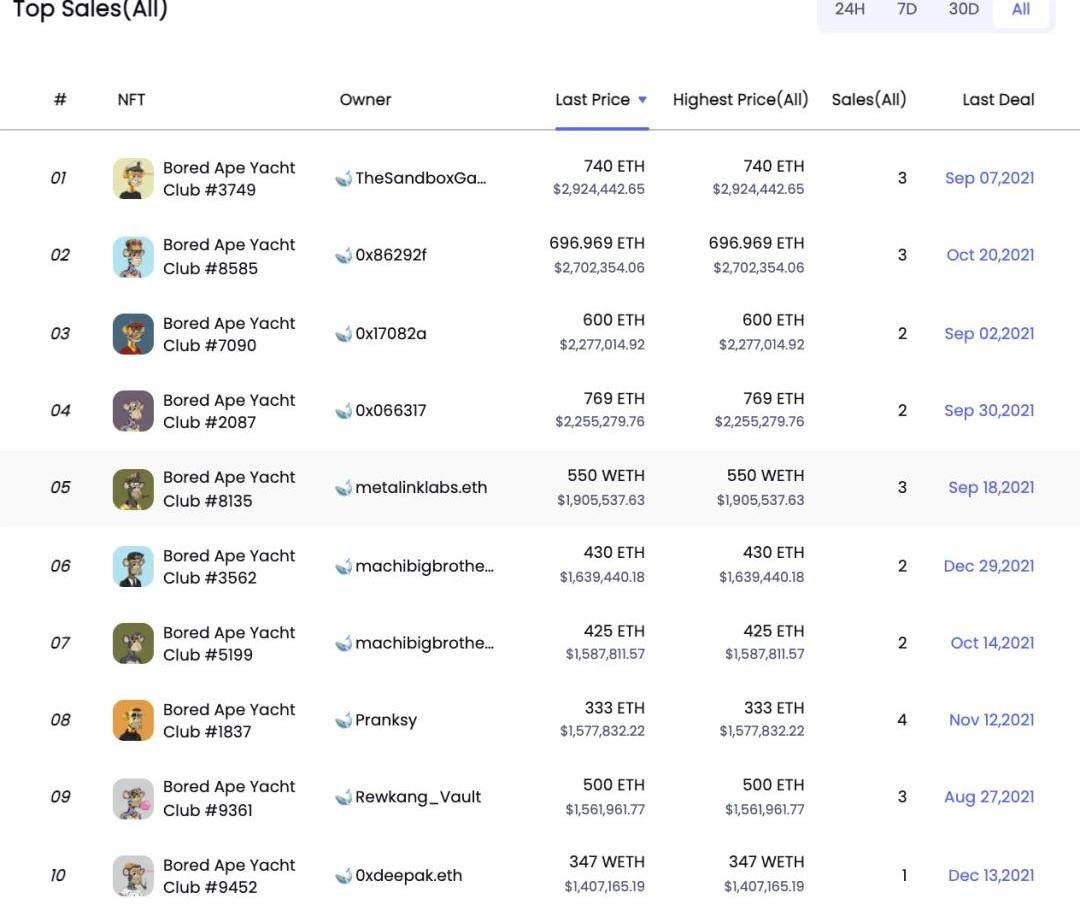Click the NFT column header
Image resolution: width=1080 pixels, height=904 pixels.
tap(131, 100)
